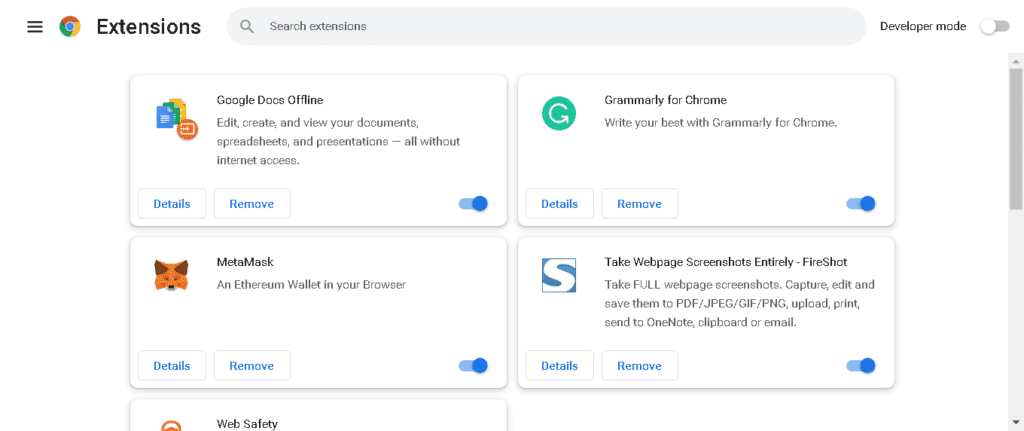Click the Developer mode label

tap(923, 26)
